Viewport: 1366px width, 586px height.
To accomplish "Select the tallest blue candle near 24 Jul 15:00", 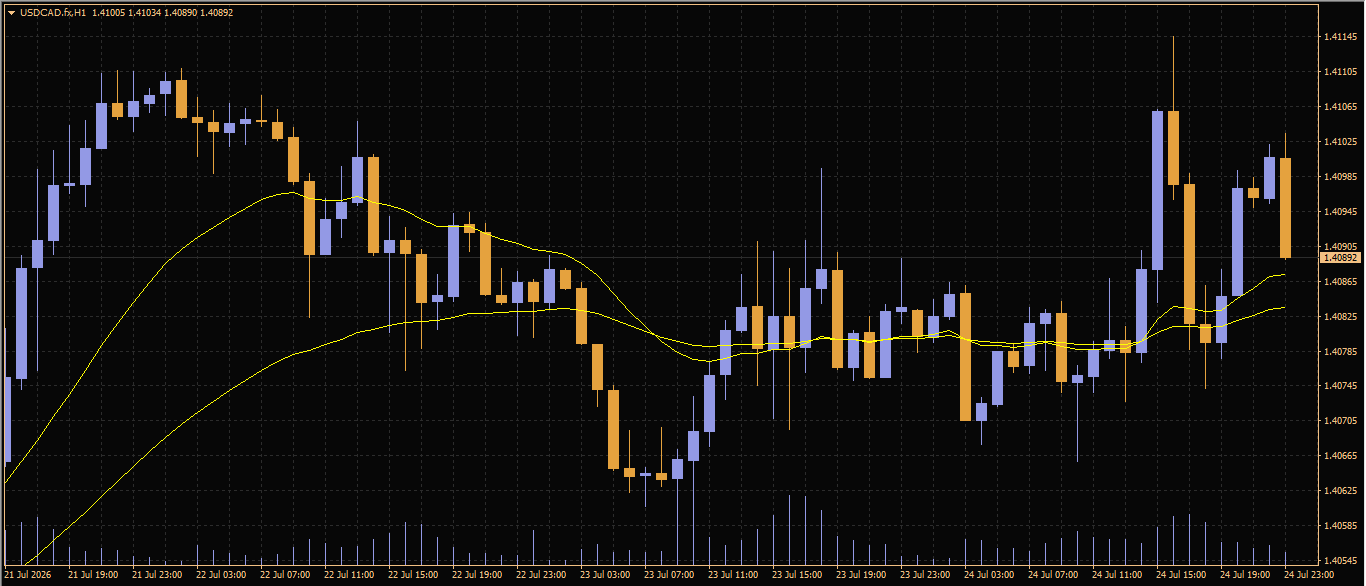I will 1158,190.
